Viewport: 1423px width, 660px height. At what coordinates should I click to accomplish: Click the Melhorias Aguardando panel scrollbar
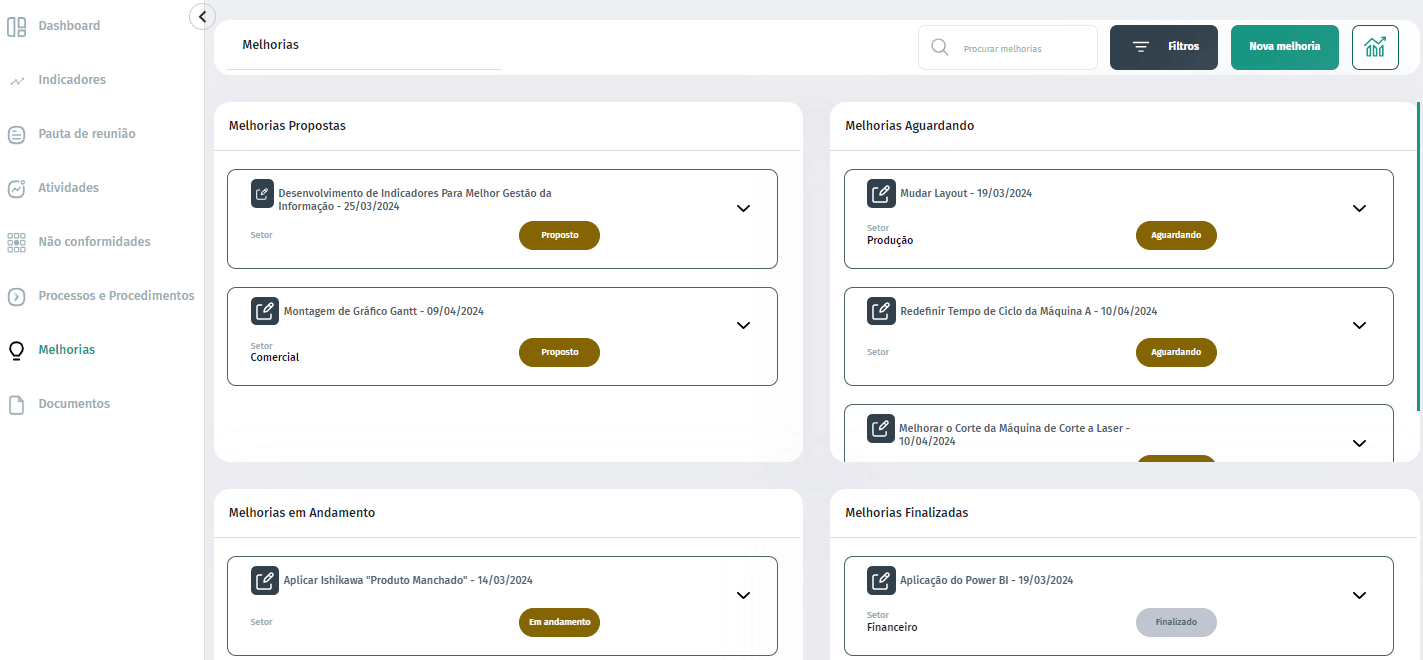pyautogui.click(x=1418, y=256)
